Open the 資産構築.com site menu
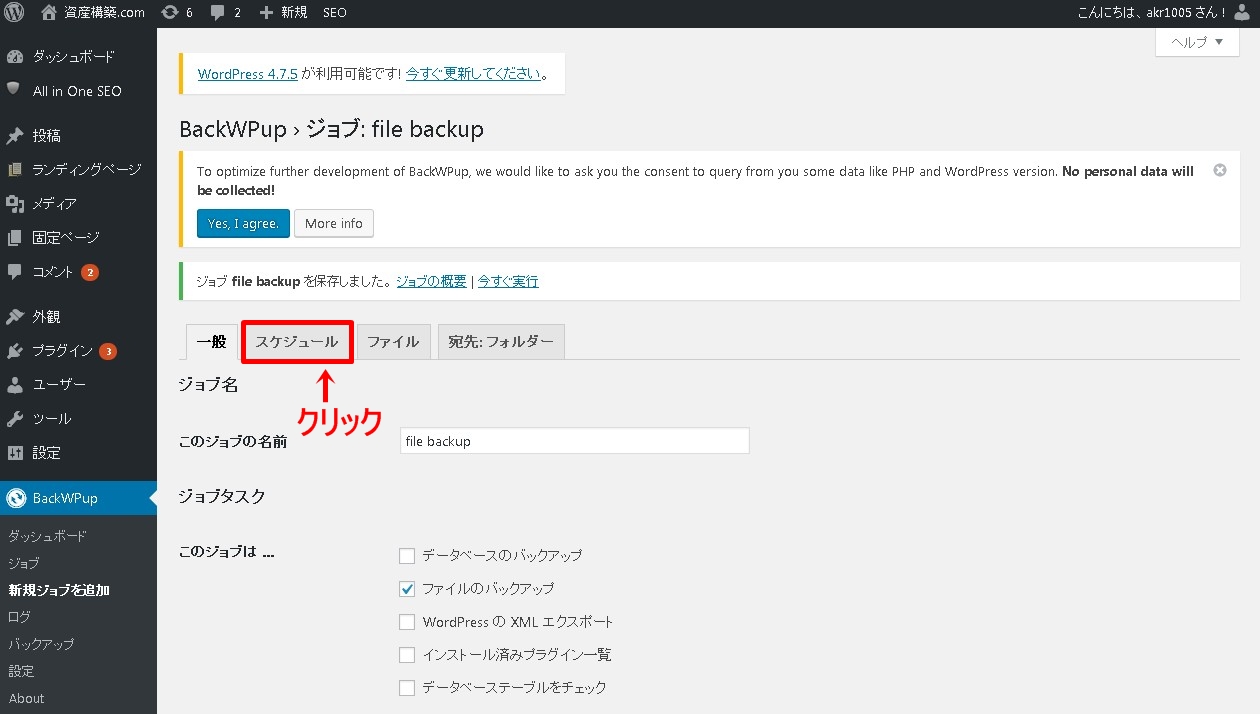 93,13
